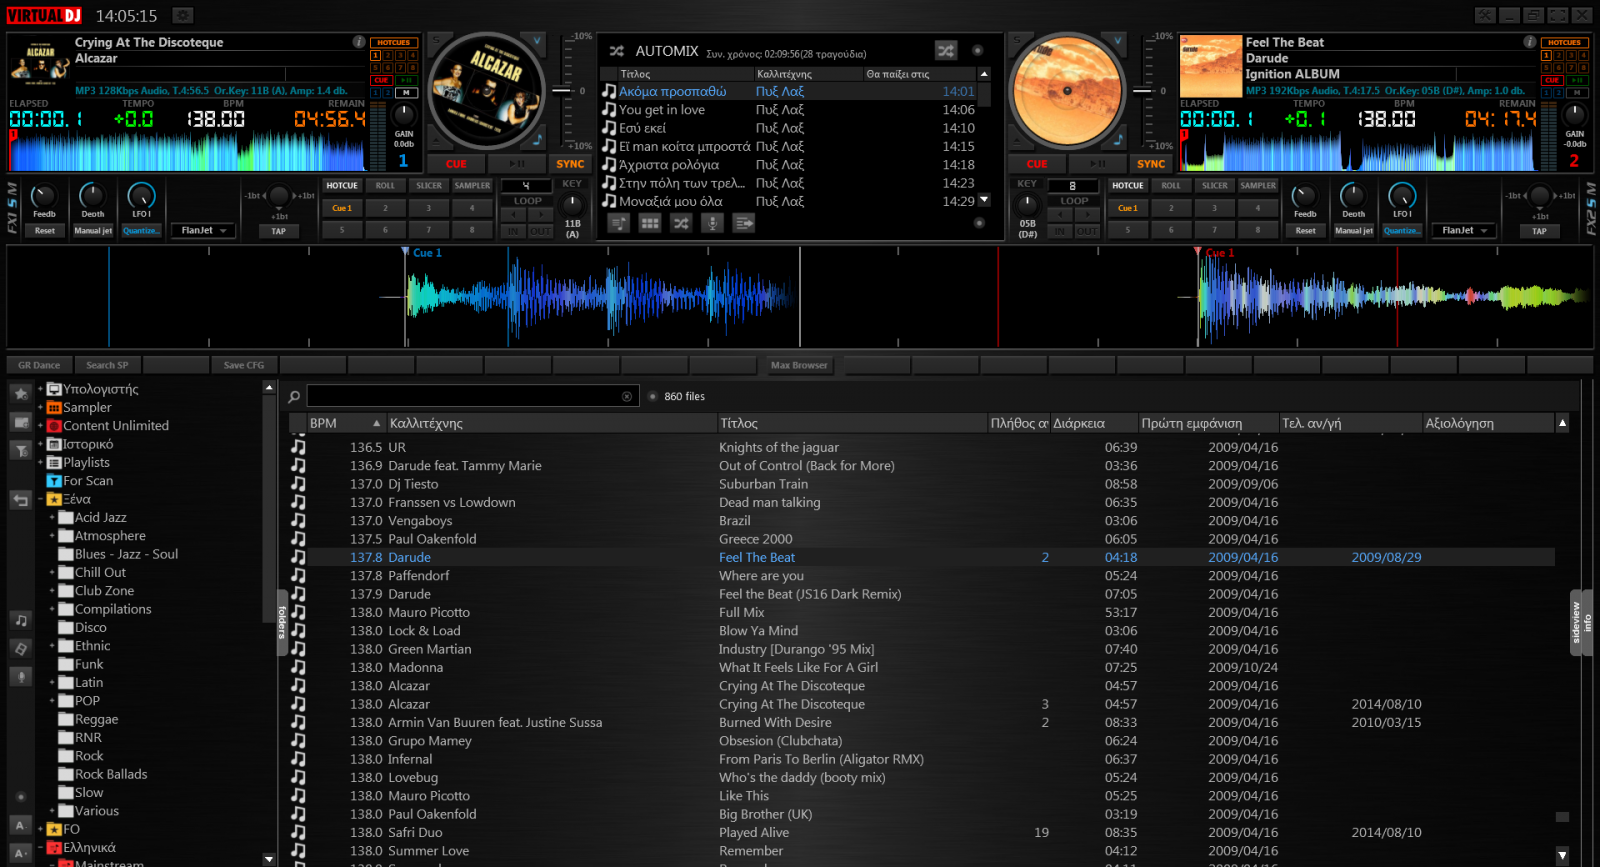Open the FlanJet effect dropdown on right deck
Screen dimensions: 1600x867
coord(1465,230)
